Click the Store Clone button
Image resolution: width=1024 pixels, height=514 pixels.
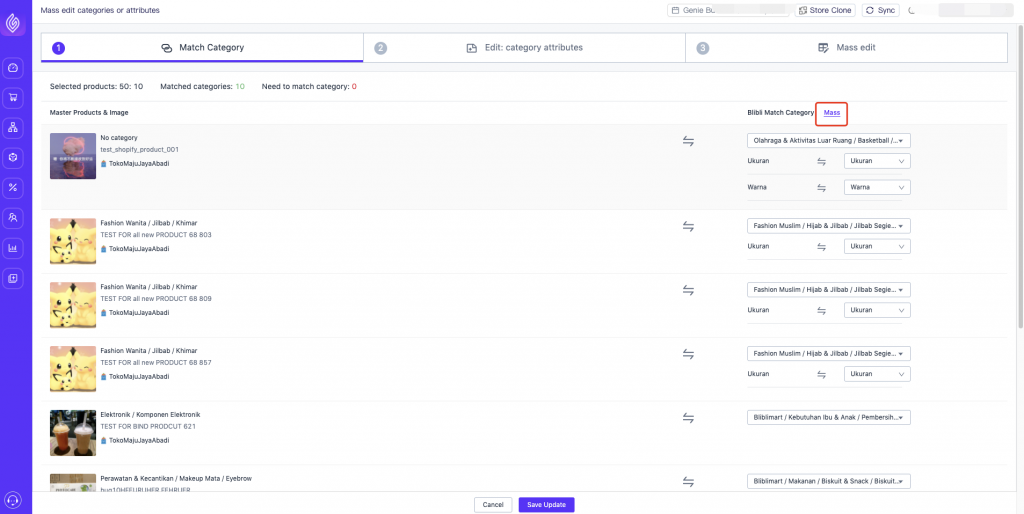(x=825, y=10)
